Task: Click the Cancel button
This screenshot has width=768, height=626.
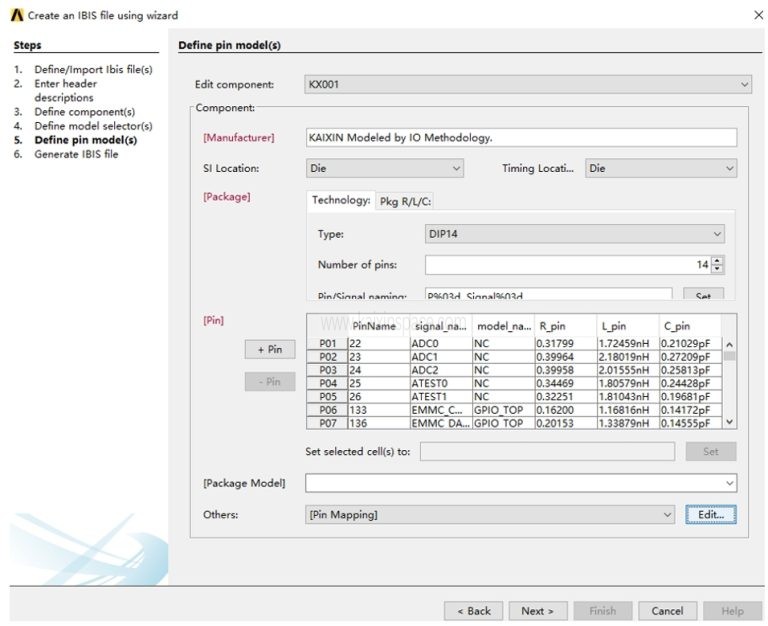Action: click(x=667, y=611)
